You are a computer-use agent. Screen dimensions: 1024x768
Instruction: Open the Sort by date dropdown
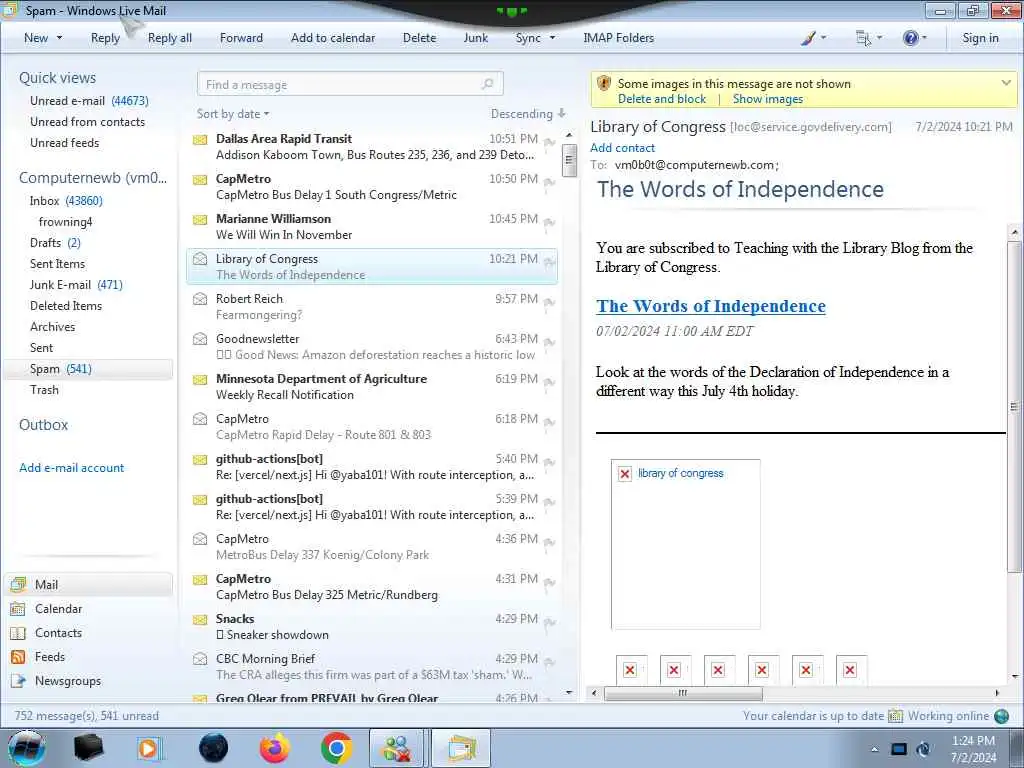[x=233, y=114]
